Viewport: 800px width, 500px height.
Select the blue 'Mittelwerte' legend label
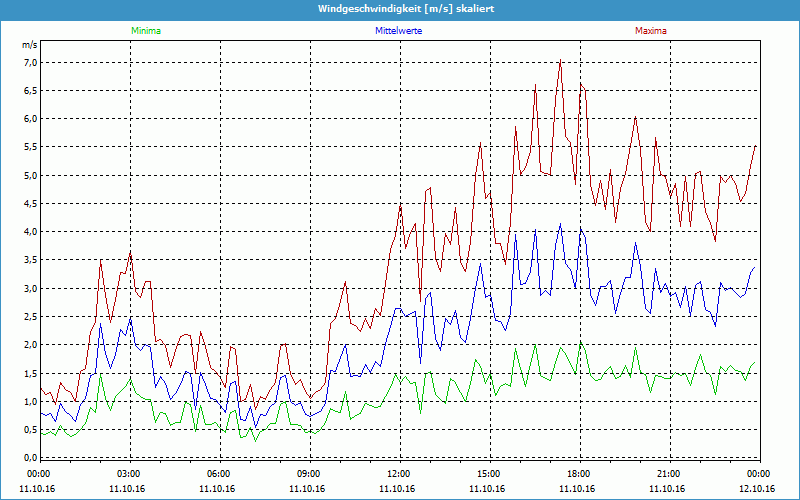398,31
